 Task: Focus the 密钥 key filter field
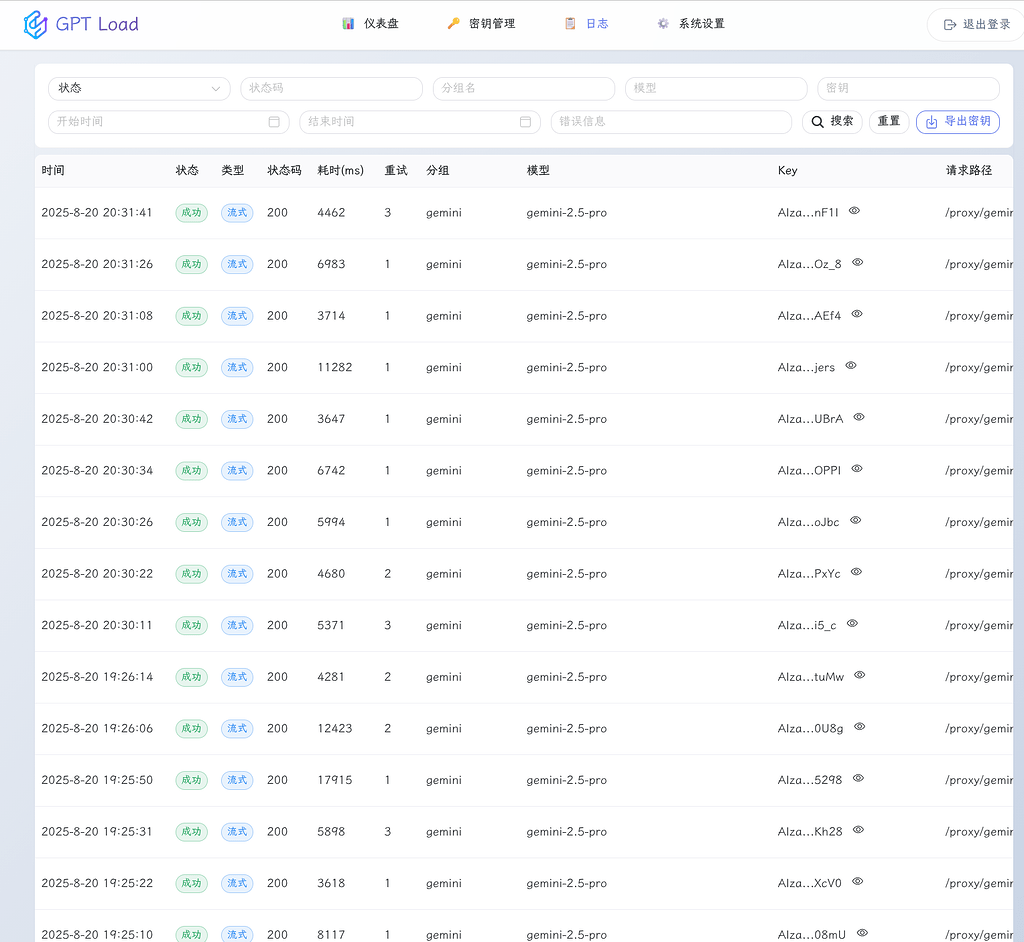pyautogui.click(x=908, y=88)
